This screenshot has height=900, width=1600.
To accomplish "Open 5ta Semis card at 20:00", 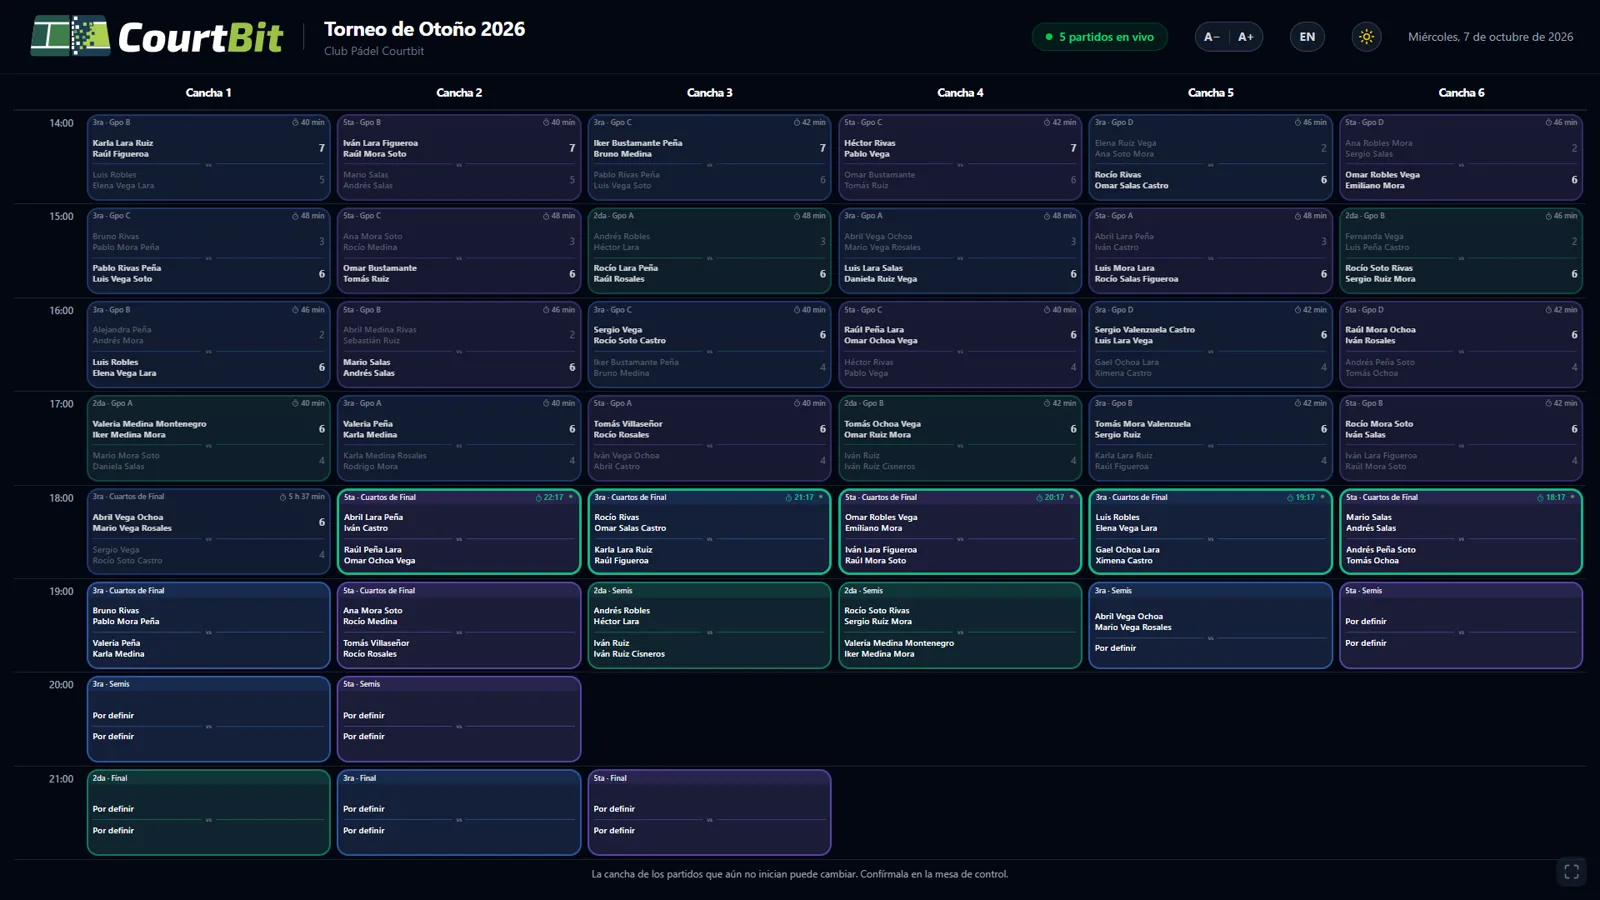I will point(459,719).
